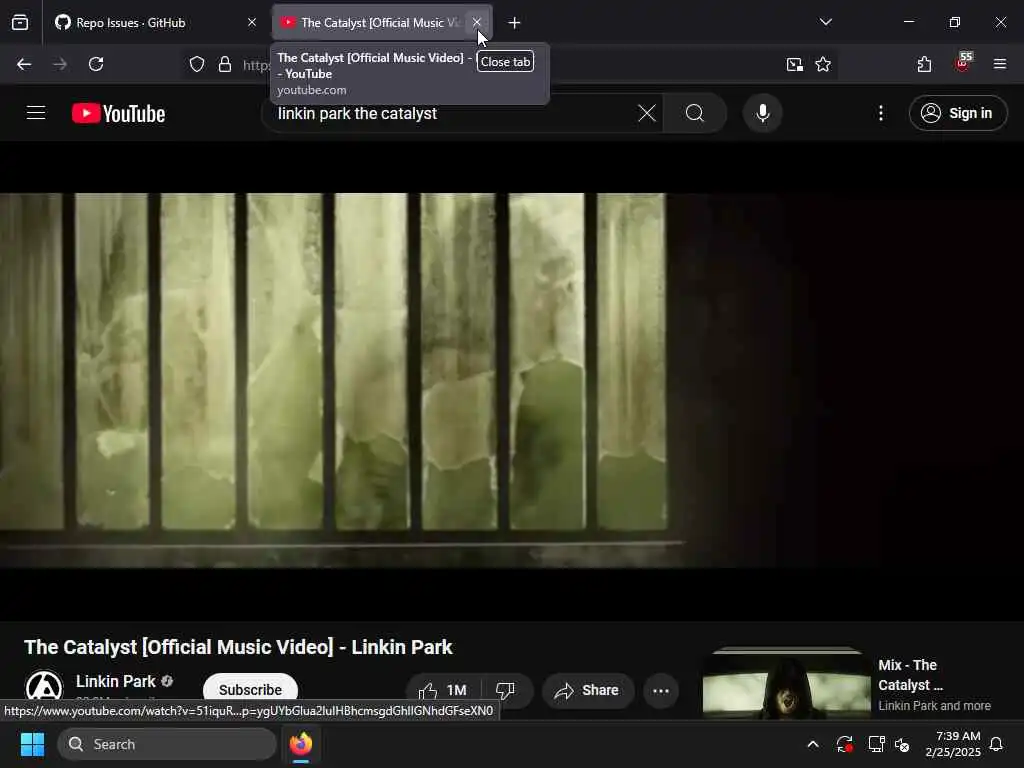Screen dimensions: 1024x768
Task: Dislike this video
Action: tap(506, 690)
